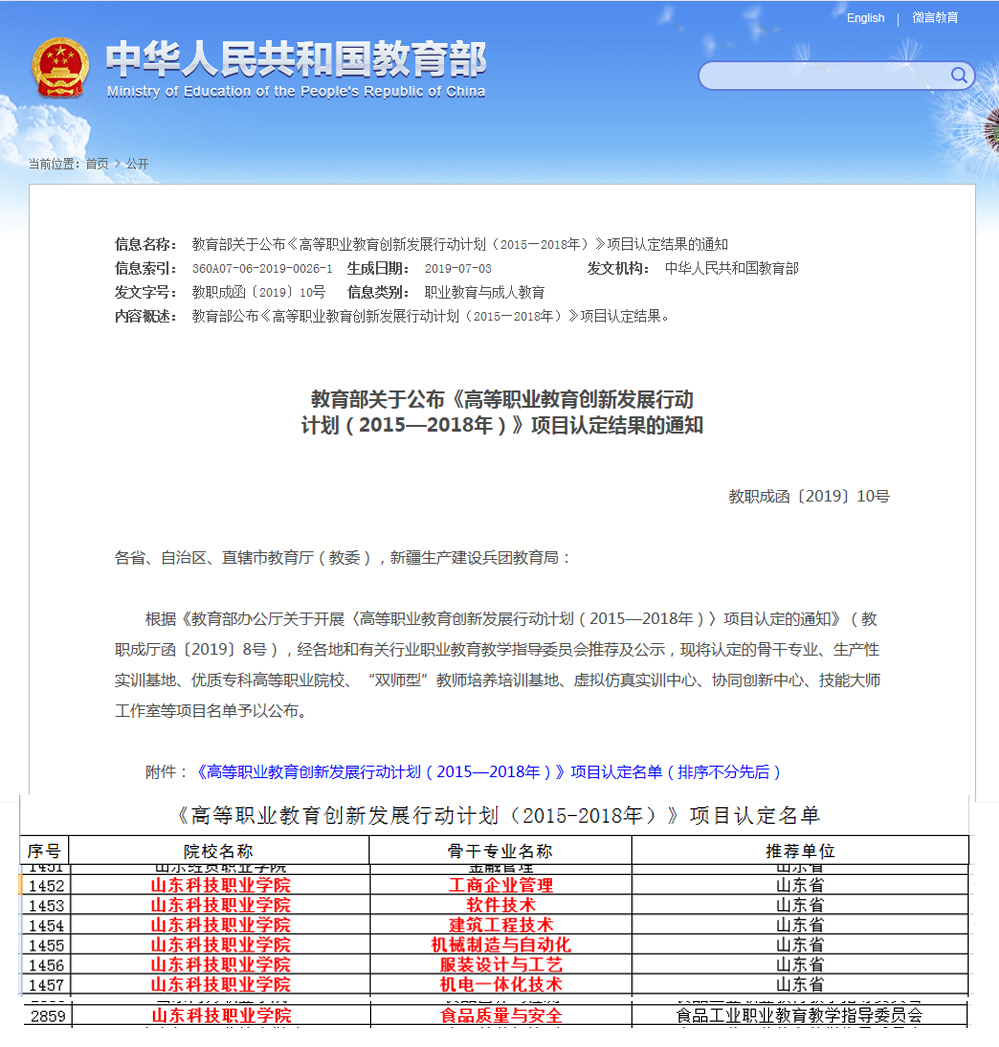
Task: Click the 生成日期 label
Action: click(377, 268)
